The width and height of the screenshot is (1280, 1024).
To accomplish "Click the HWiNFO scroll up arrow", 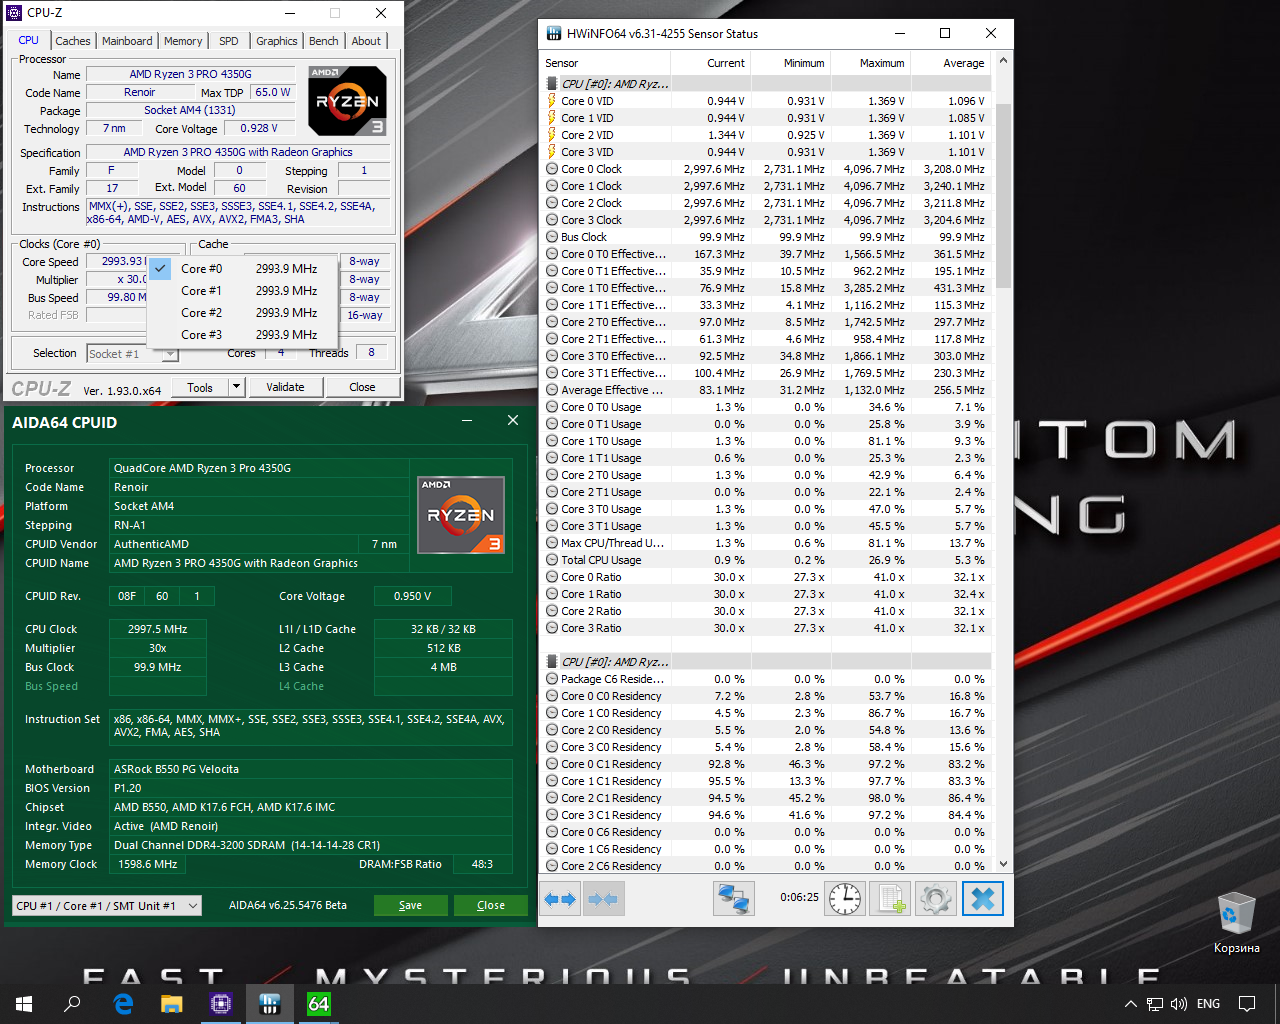I will click(x=1003, y=61).
